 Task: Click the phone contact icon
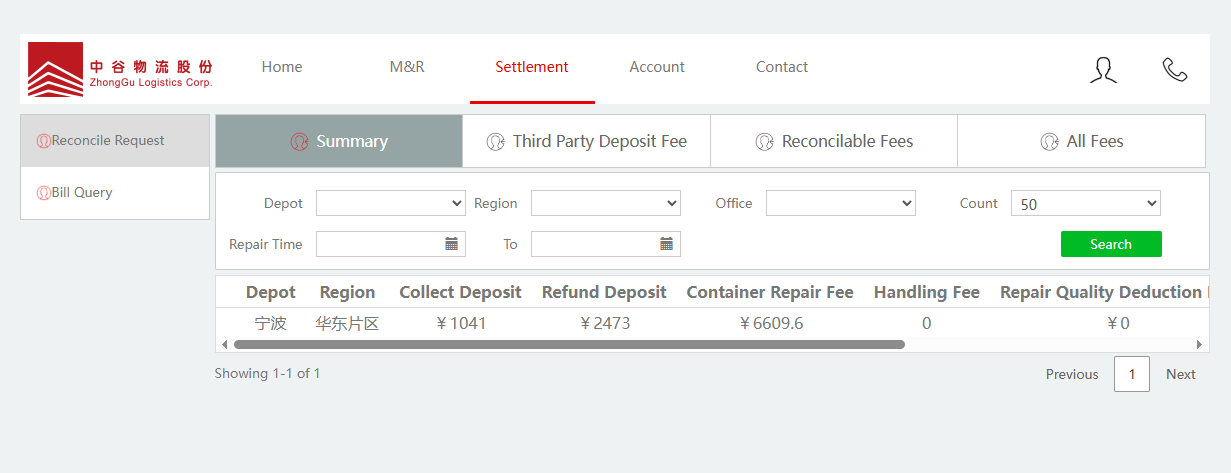1174,69
